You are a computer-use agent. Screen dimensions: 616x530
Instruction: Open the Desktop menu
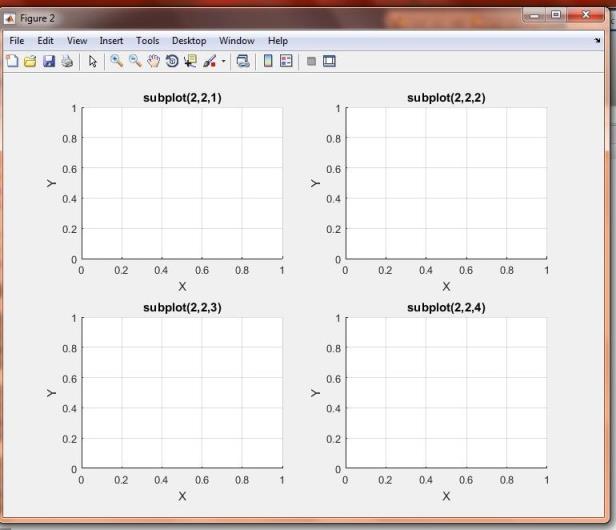189,41
